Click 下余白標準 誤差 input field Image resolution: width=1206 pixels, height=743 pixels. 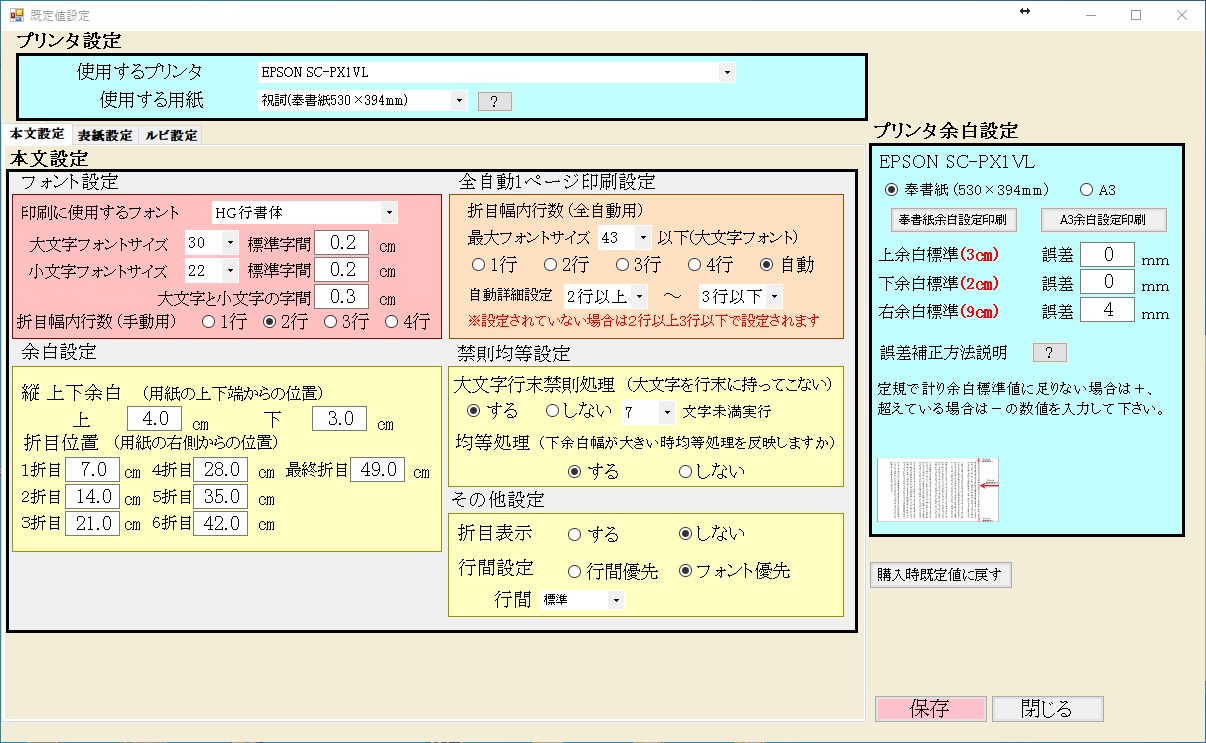pos(1107,282)
